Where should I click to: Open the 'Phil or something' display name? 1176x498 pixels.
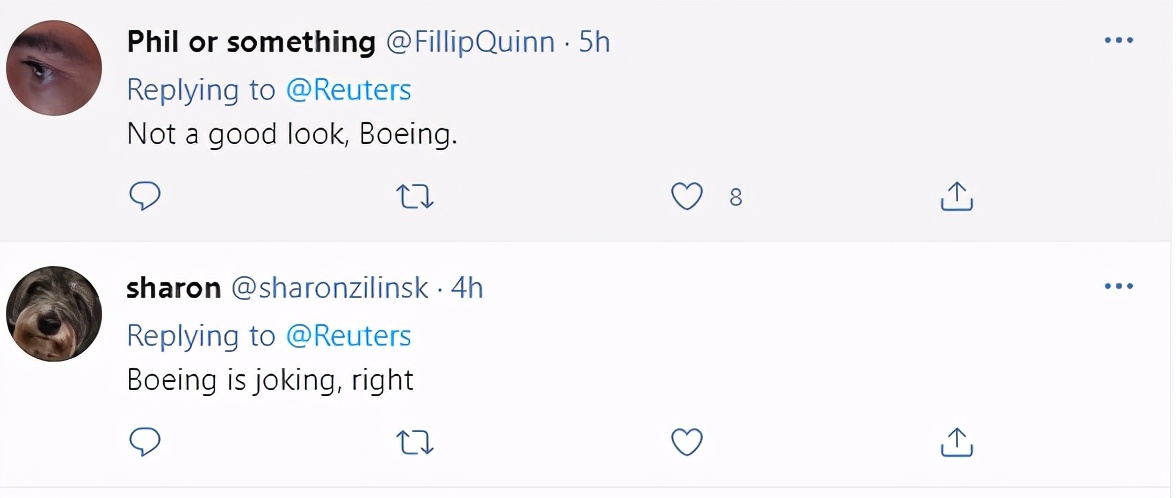(x=251, y=42)
